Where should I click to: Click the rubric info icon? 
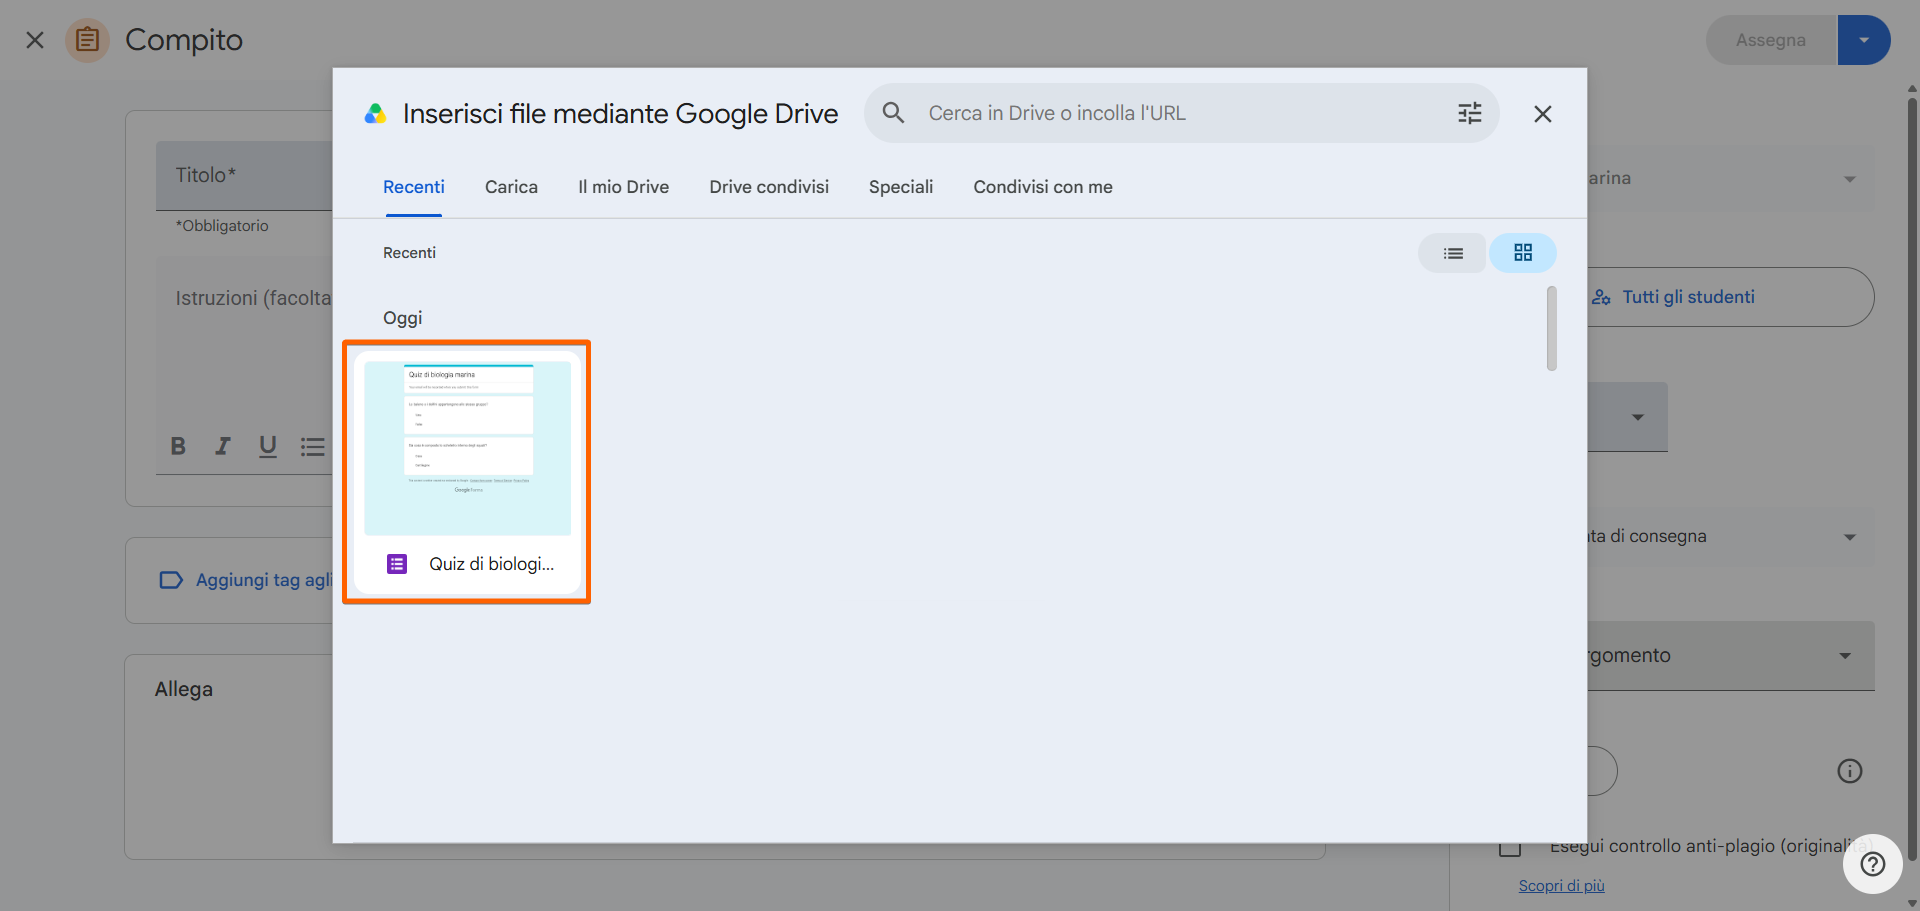click(x=1849, y=771)
